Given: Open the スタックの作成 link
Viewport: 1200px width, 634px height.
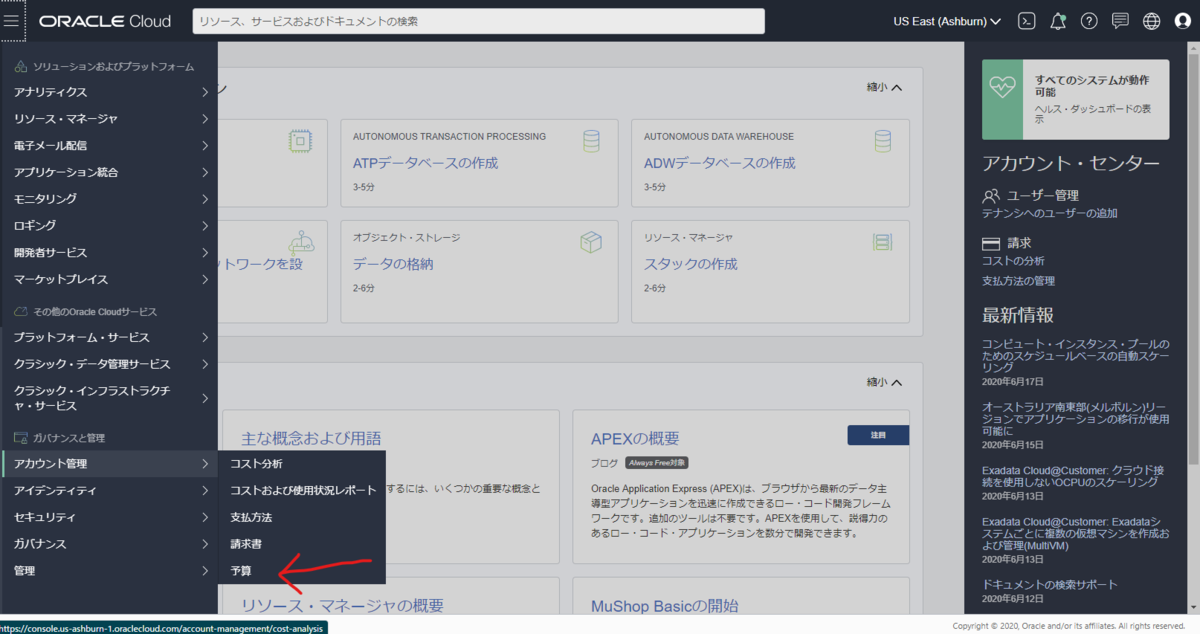Looking at the screenshot, I should click(x=691, y=264).
